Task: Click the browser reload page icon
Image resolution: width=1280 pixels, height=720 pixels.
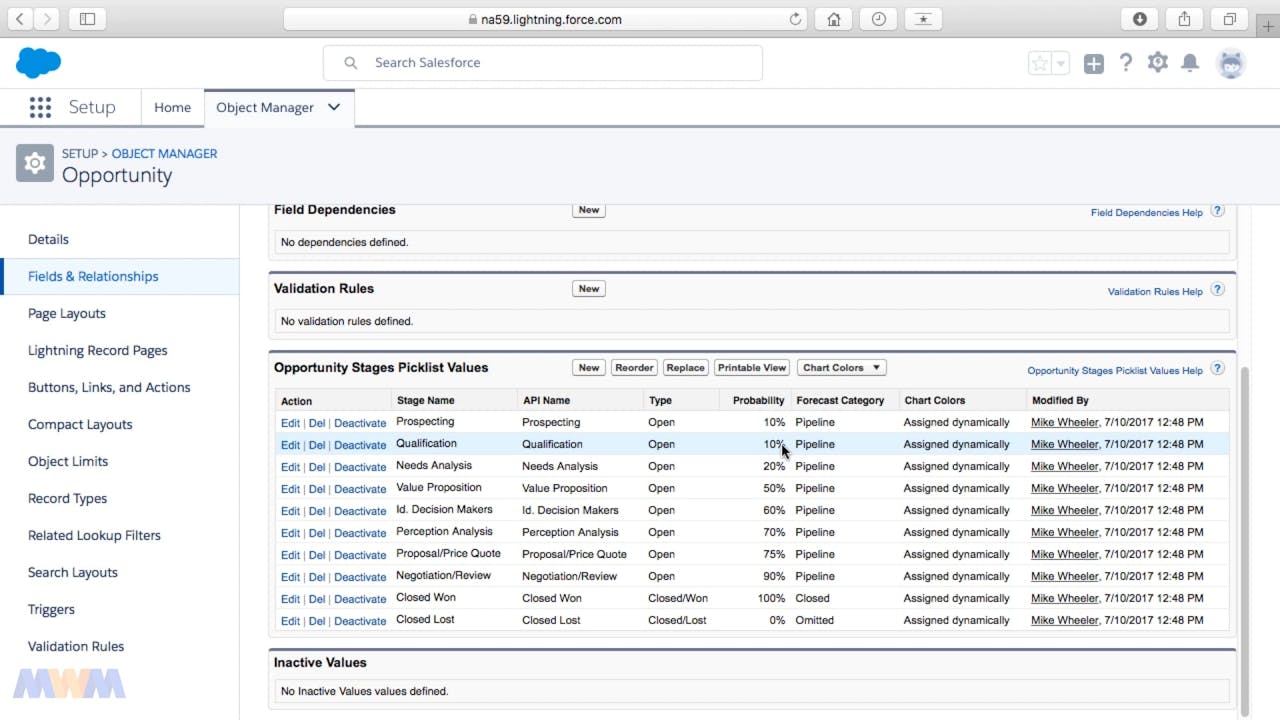Action: [x=796, y=19]
